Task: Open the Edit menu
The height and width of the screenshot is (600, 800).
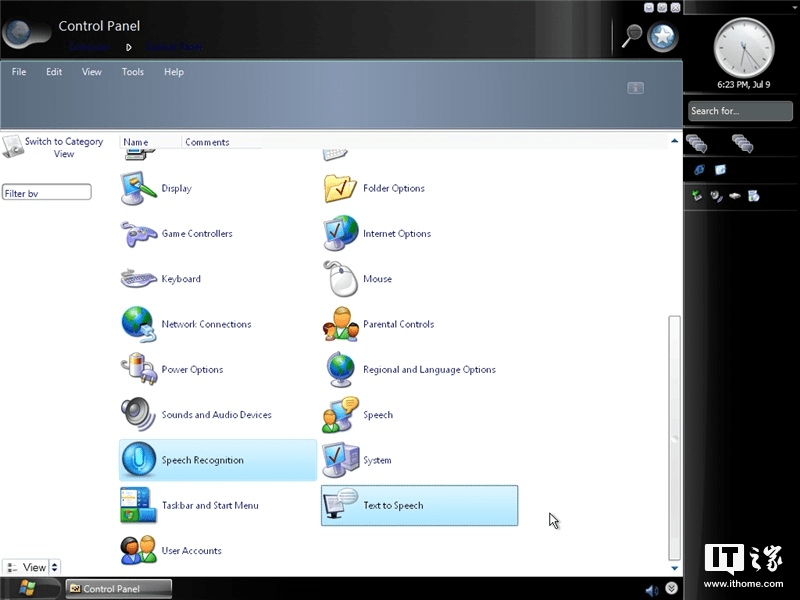Action: click(53, 71)
